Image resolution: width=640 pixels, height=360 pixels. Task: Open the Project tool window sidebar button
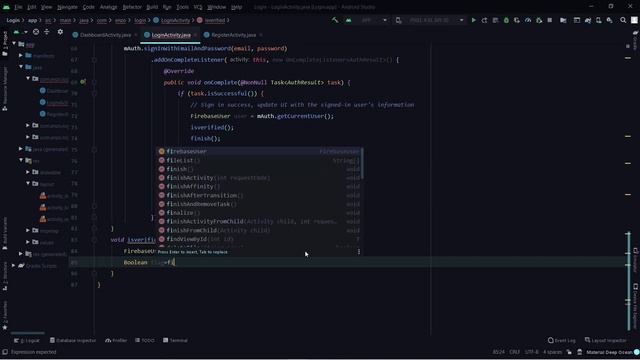click(5, 44)
